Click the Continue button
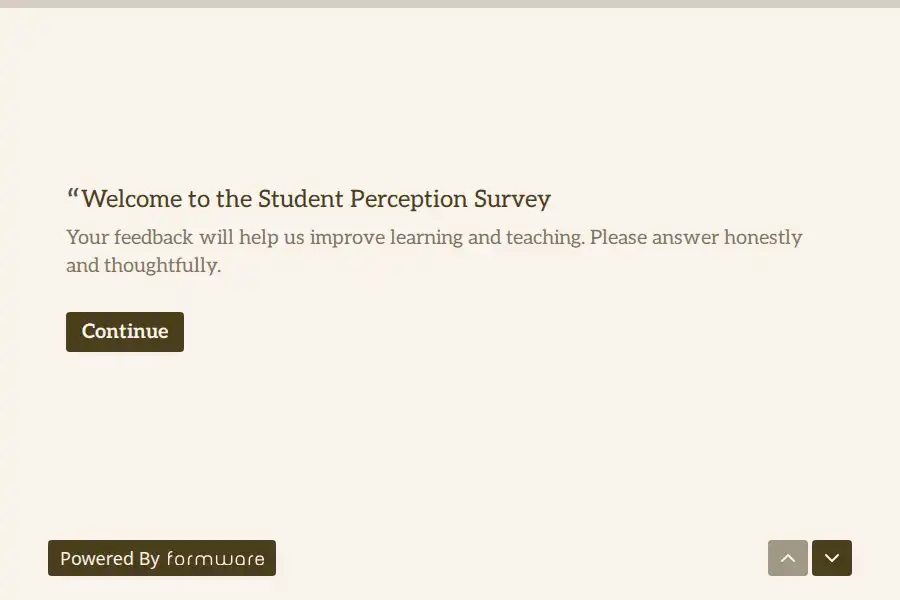The image size is (900, 600). [x=125, y=332]
